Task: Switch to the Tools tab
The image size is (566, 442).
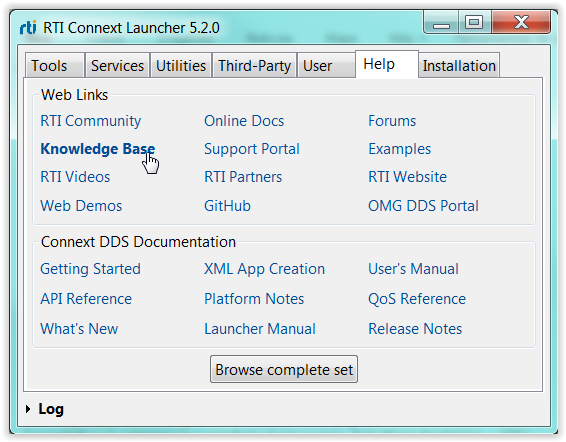Action: coord(55,65)
